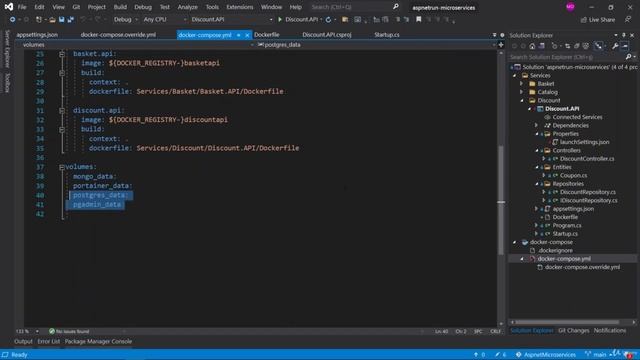This screenshot has height=360, width=640.
Task: Switch to Git Changes panel tab
Action: click(x=573, y=331)
